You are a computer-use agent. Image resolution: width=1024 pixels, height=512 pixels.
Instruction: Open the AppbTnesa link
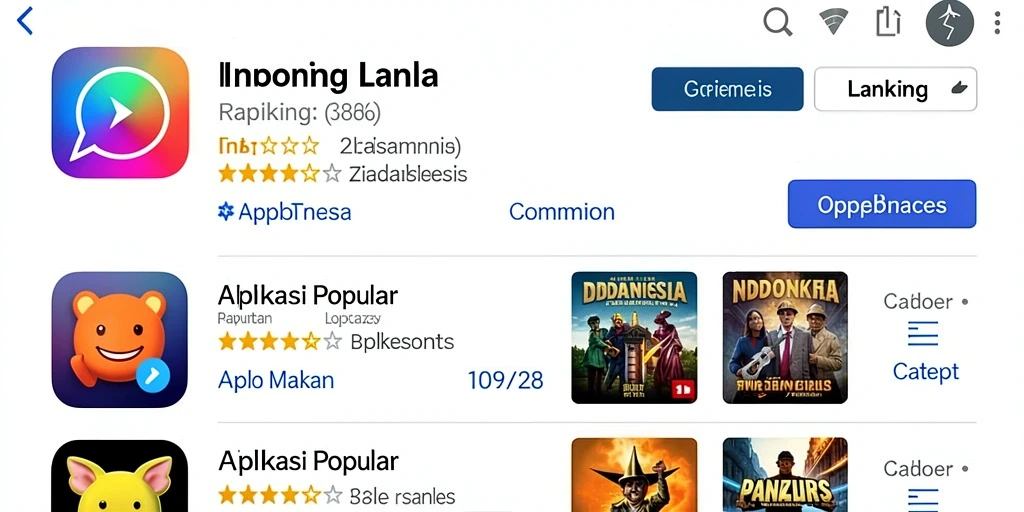[284, 212]
